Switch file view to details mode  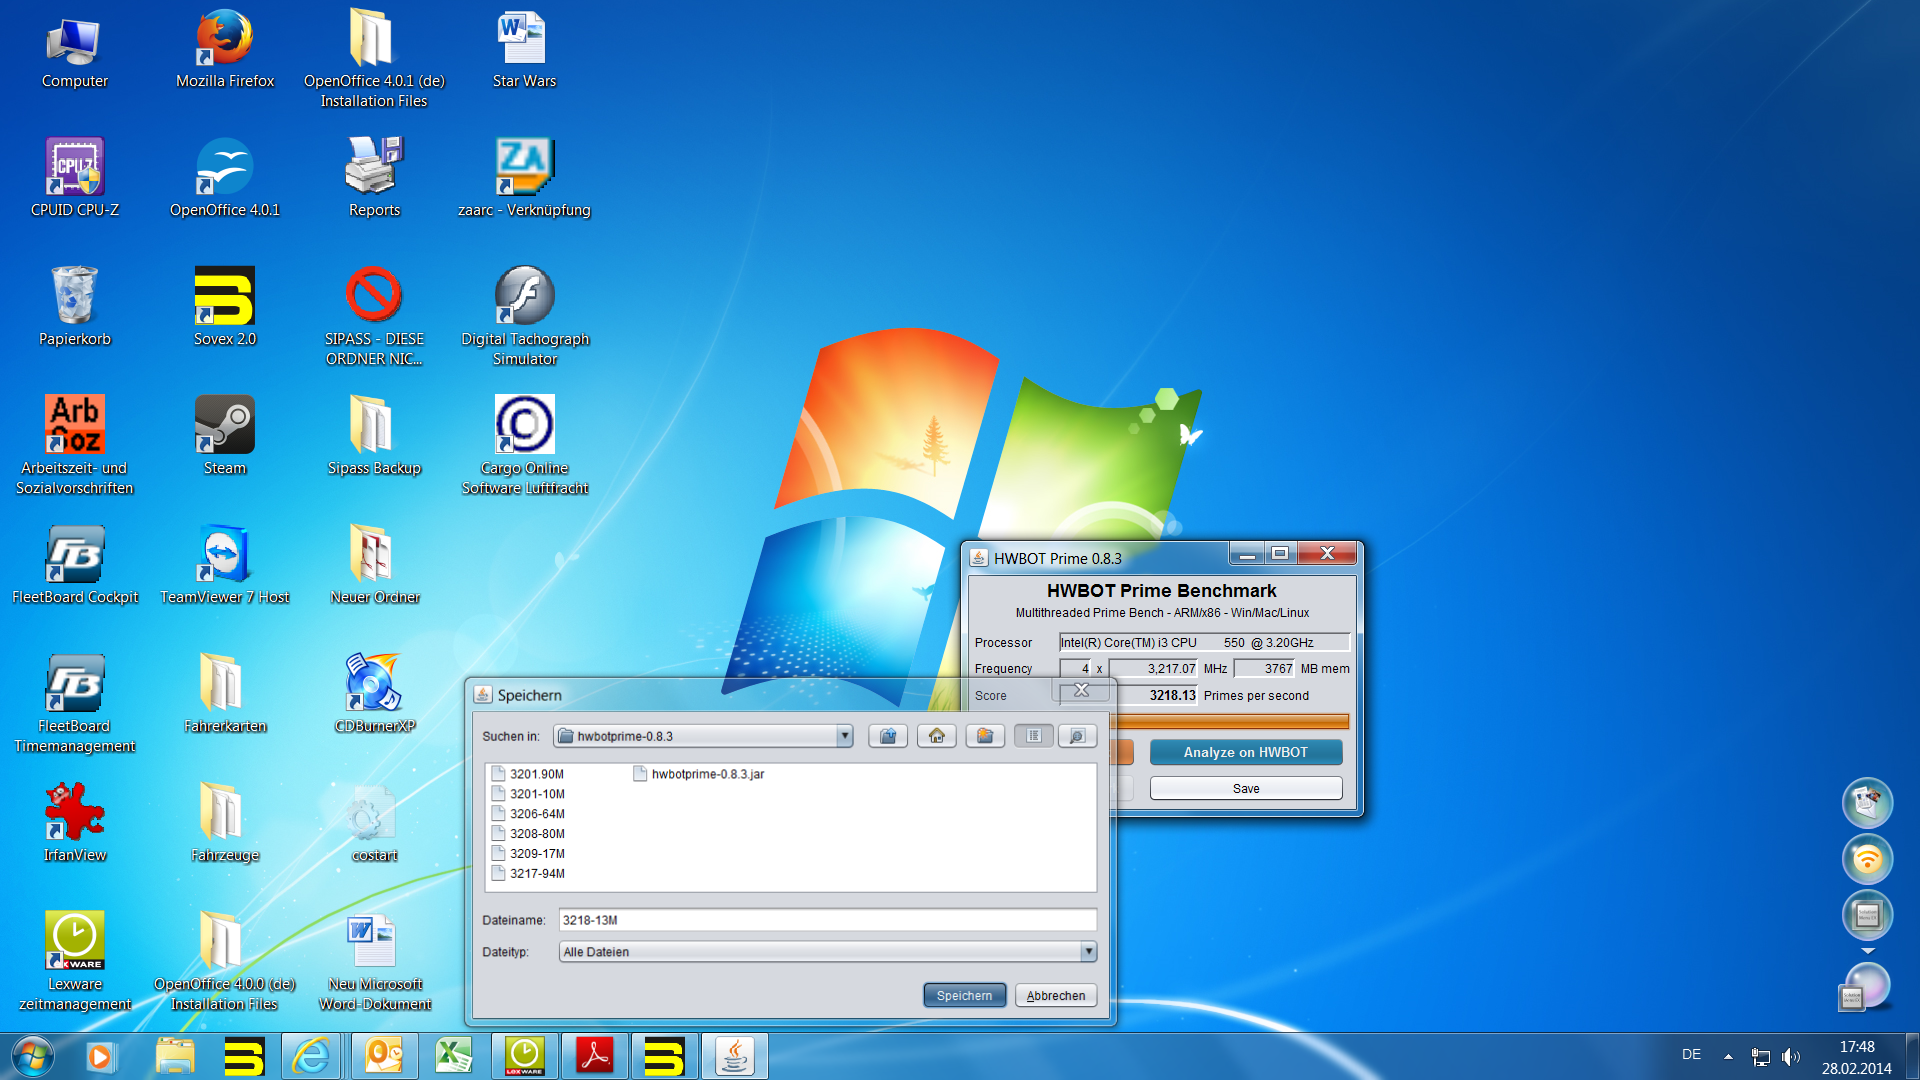[1077, 736]
